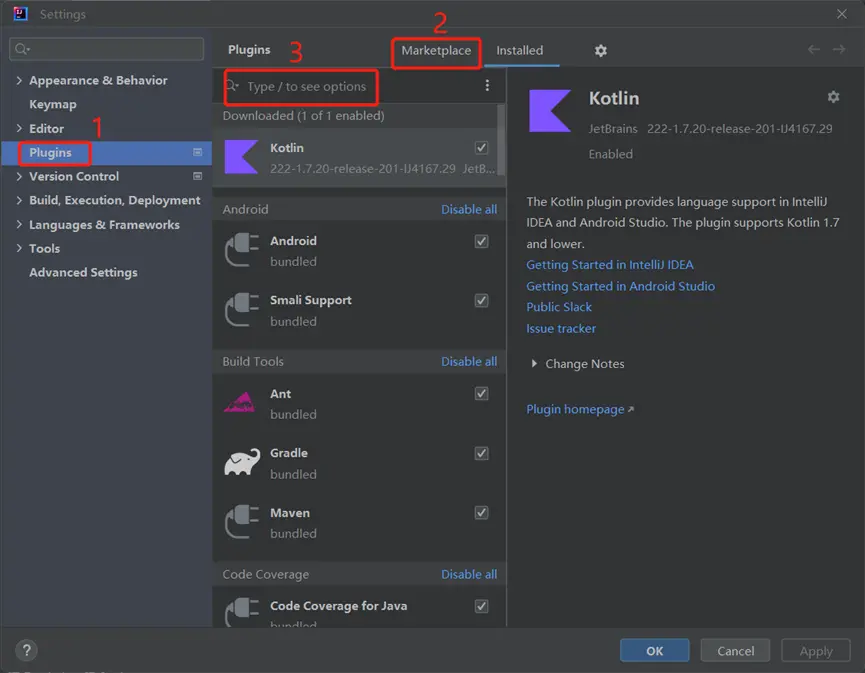Navigate forward with the right arrow
The width and height of the screenshot is (865, 673).
tap(839, 50)
